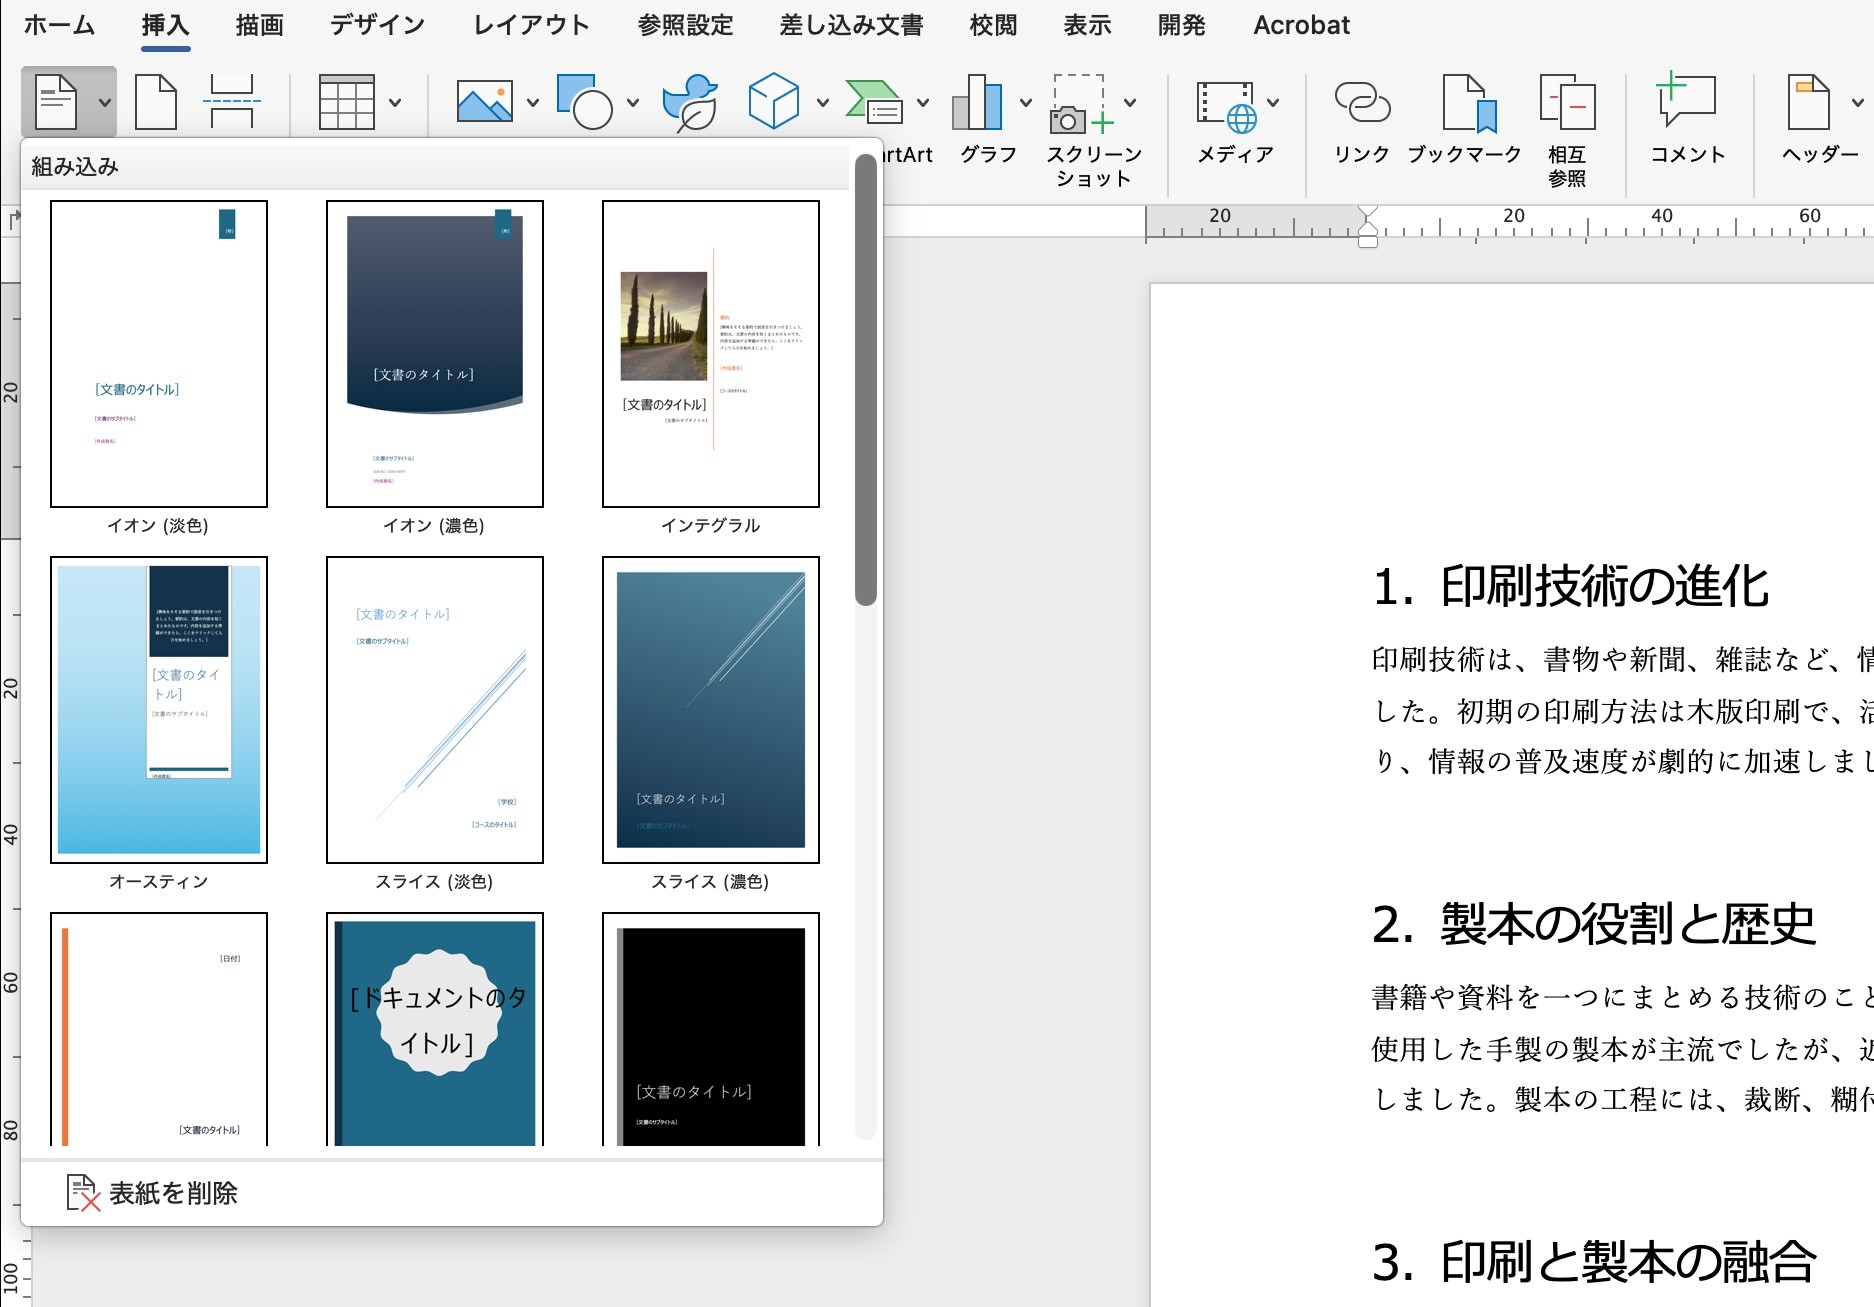The height and width of the screenshot is (1307, 1874).
Task: Select the orange-bar cover page thumbnail
Action: pos(159,1030)
